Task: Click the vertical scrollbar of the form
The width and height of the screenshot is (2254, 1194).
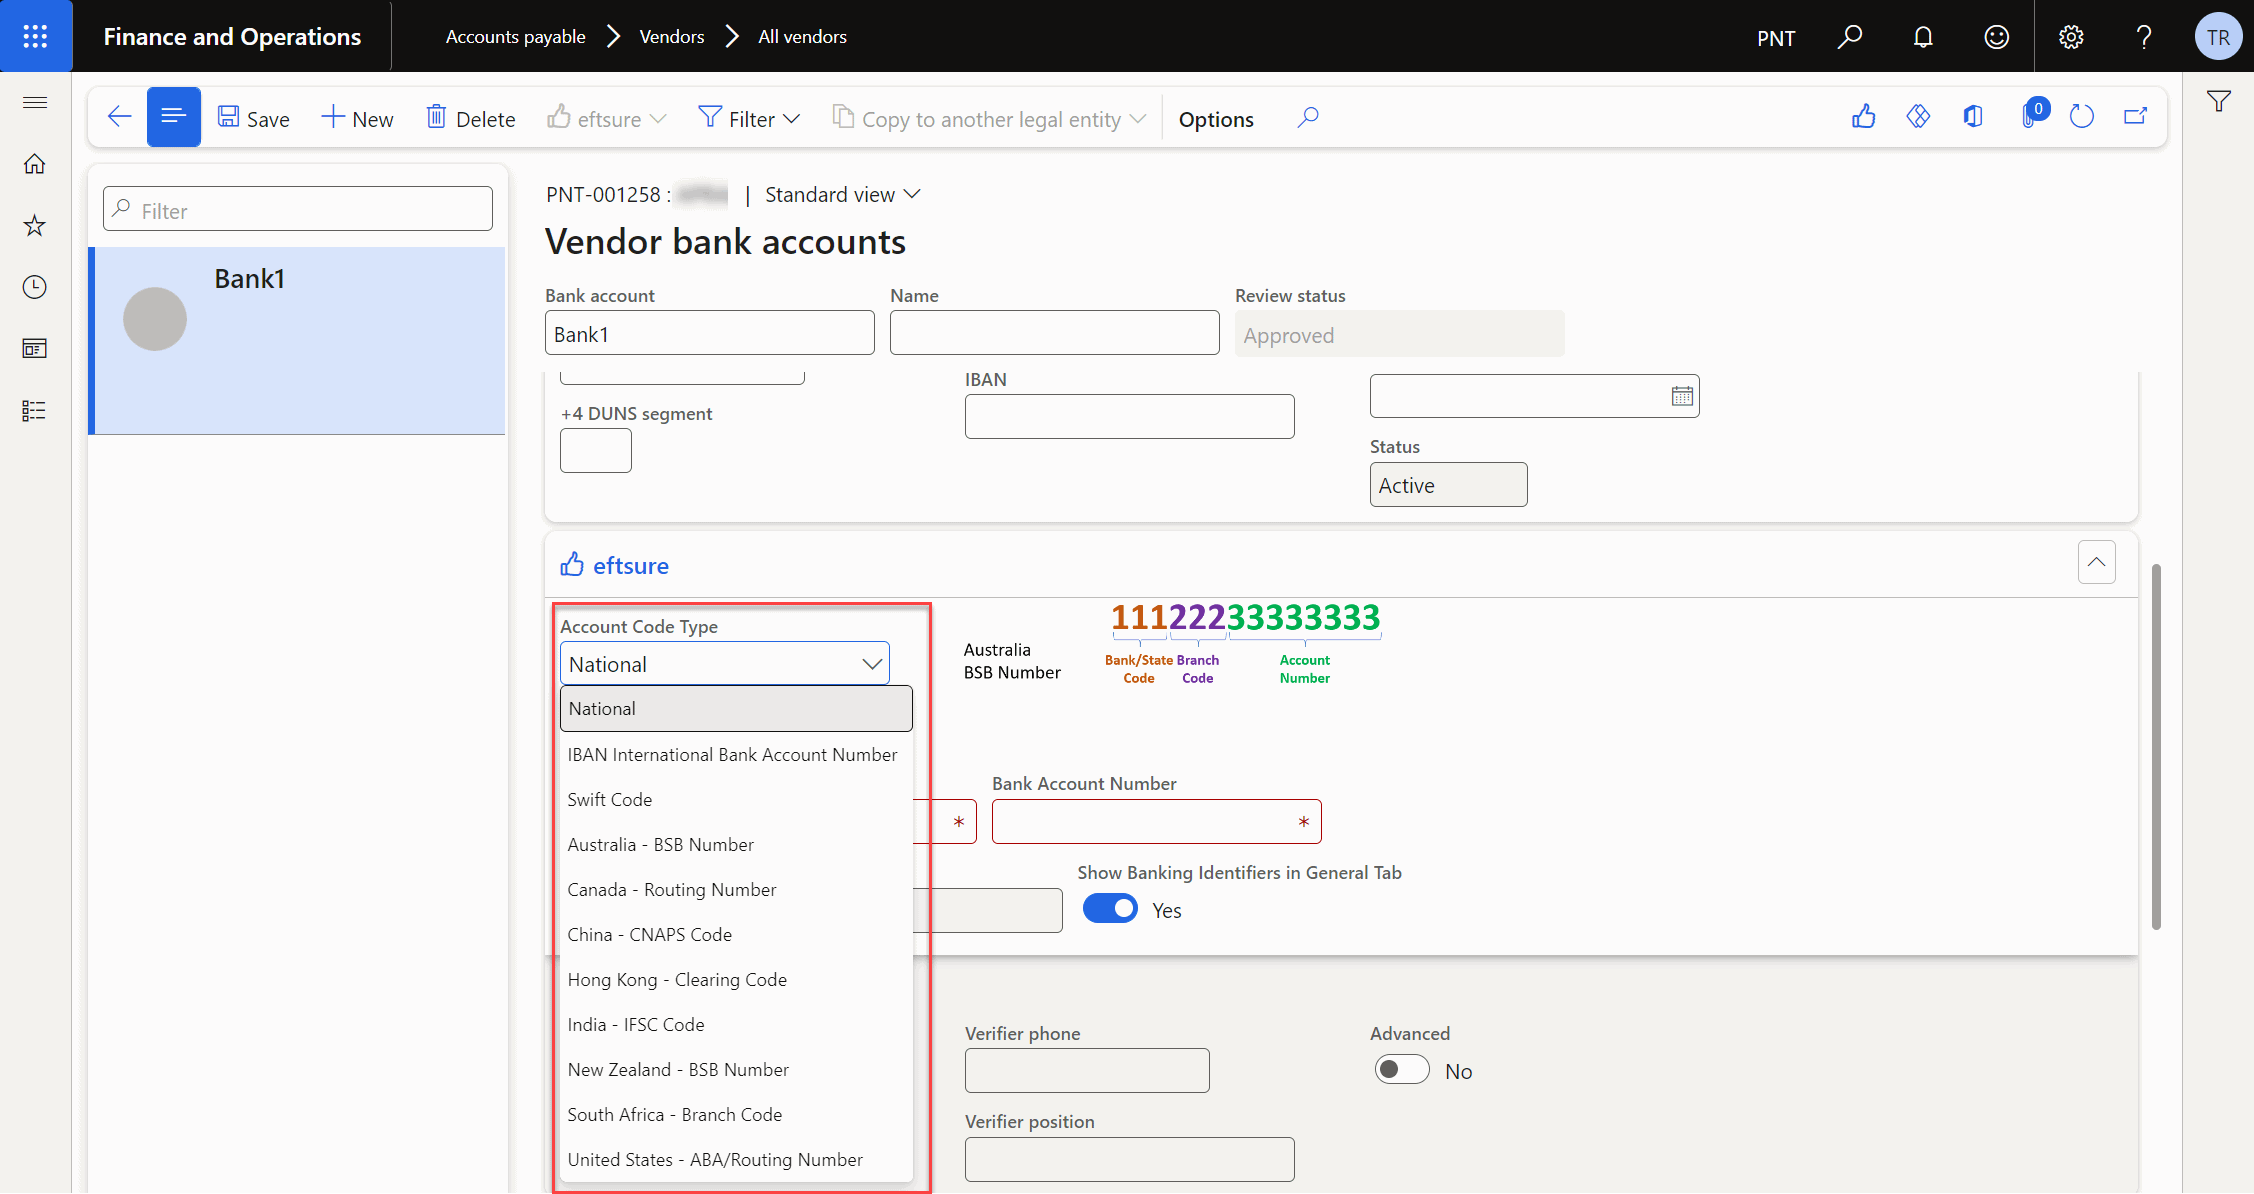Action: pos(2156,747)
